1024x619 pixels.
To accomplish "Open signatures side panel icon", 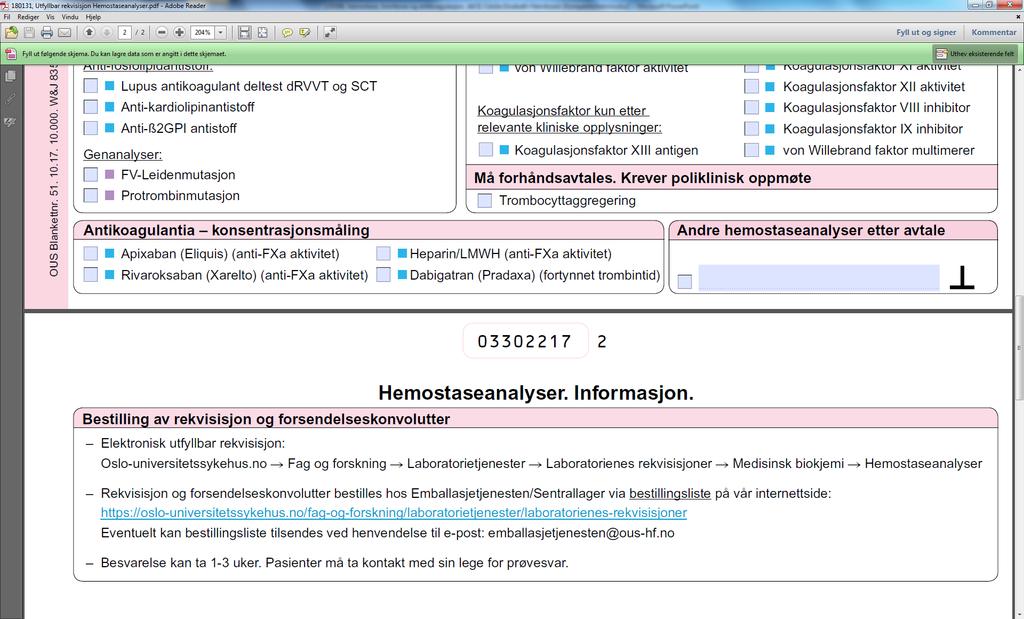I will (x=10, y=122).
